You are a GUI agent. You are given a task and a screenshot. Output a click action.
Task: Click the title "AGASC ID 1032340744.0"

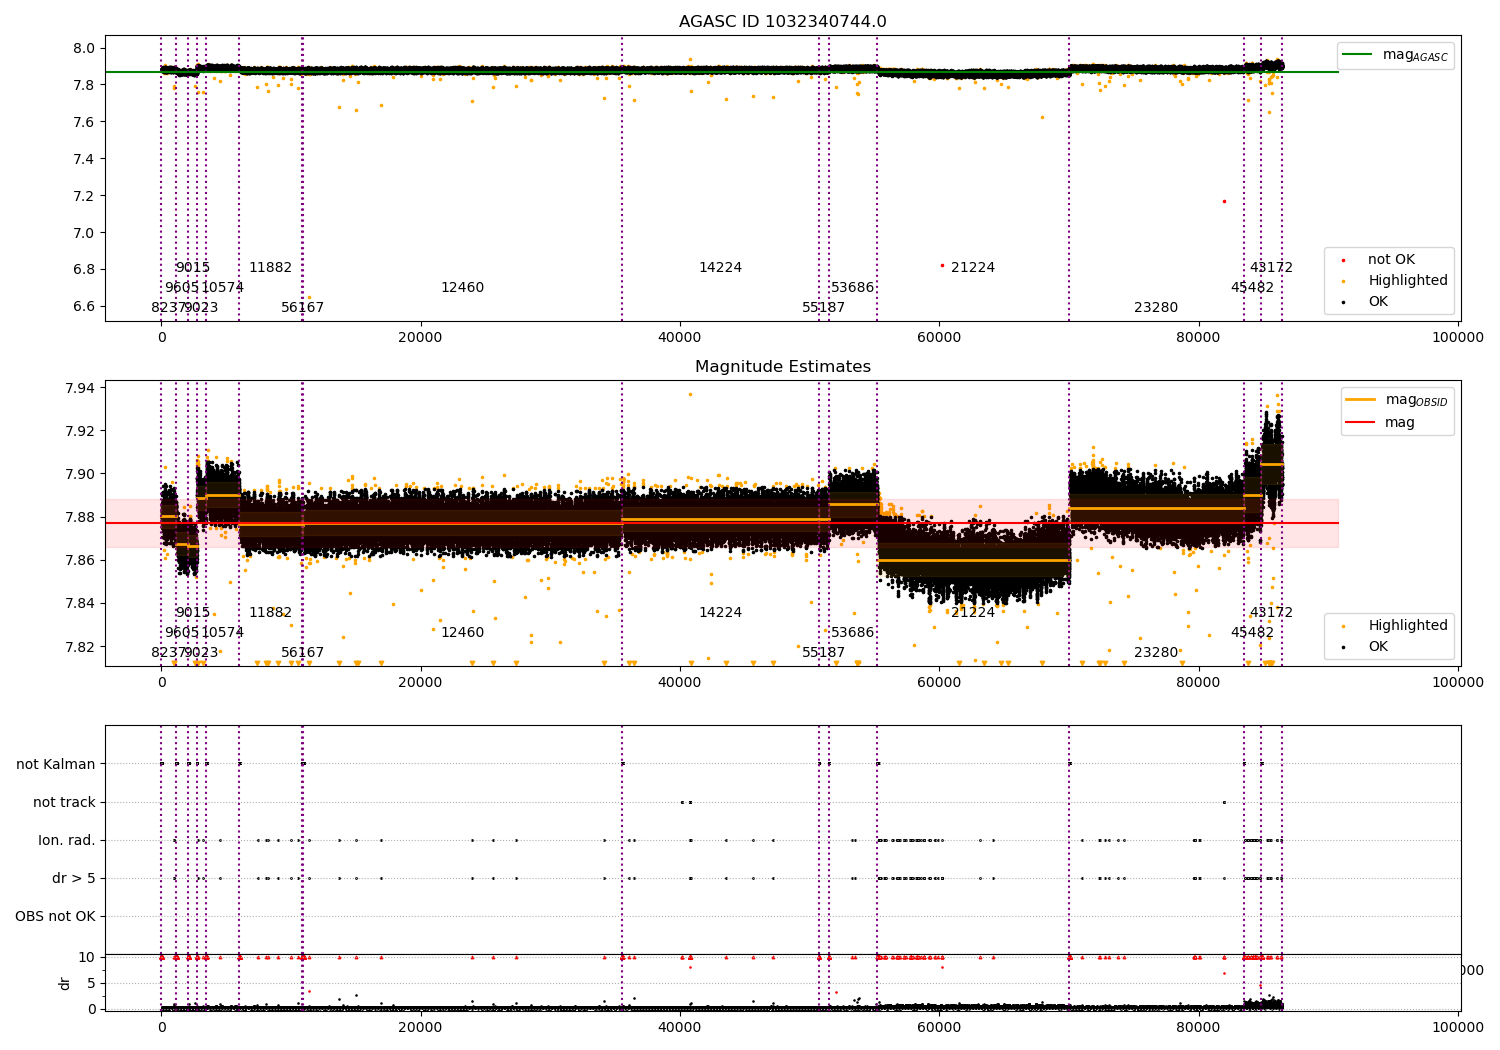(782, 22)
